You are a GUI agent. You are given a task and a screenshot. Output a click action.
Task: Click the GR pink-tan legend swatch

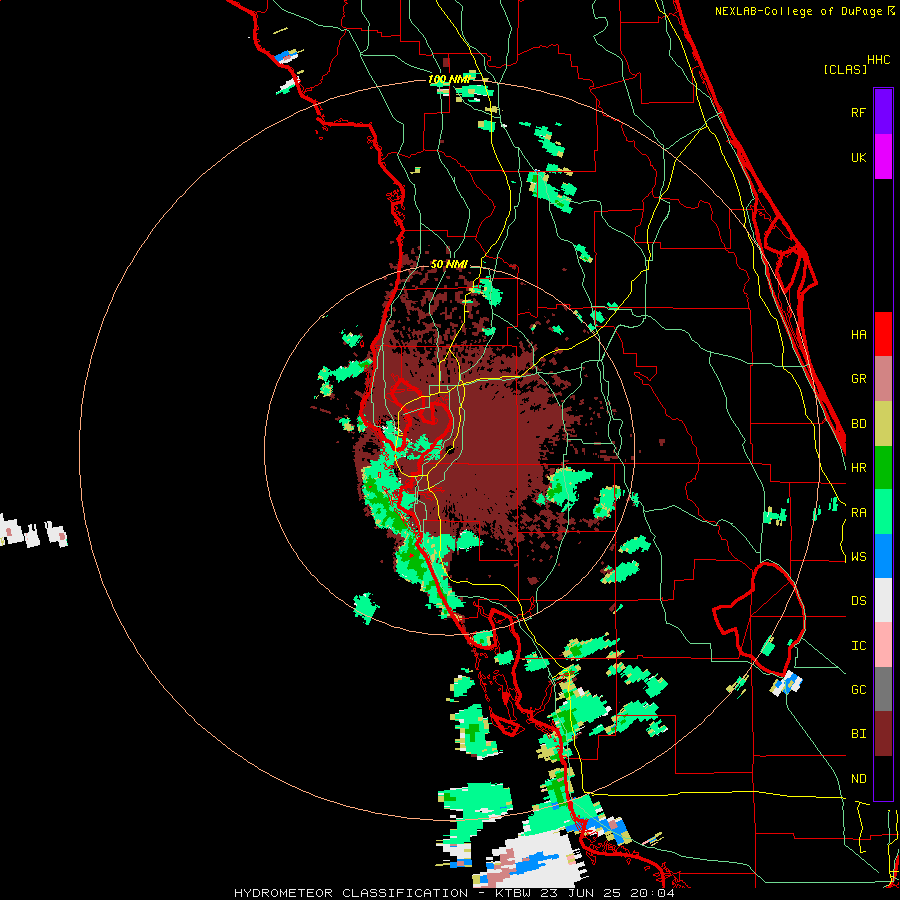pyautogui.click(x=883, y=378)
